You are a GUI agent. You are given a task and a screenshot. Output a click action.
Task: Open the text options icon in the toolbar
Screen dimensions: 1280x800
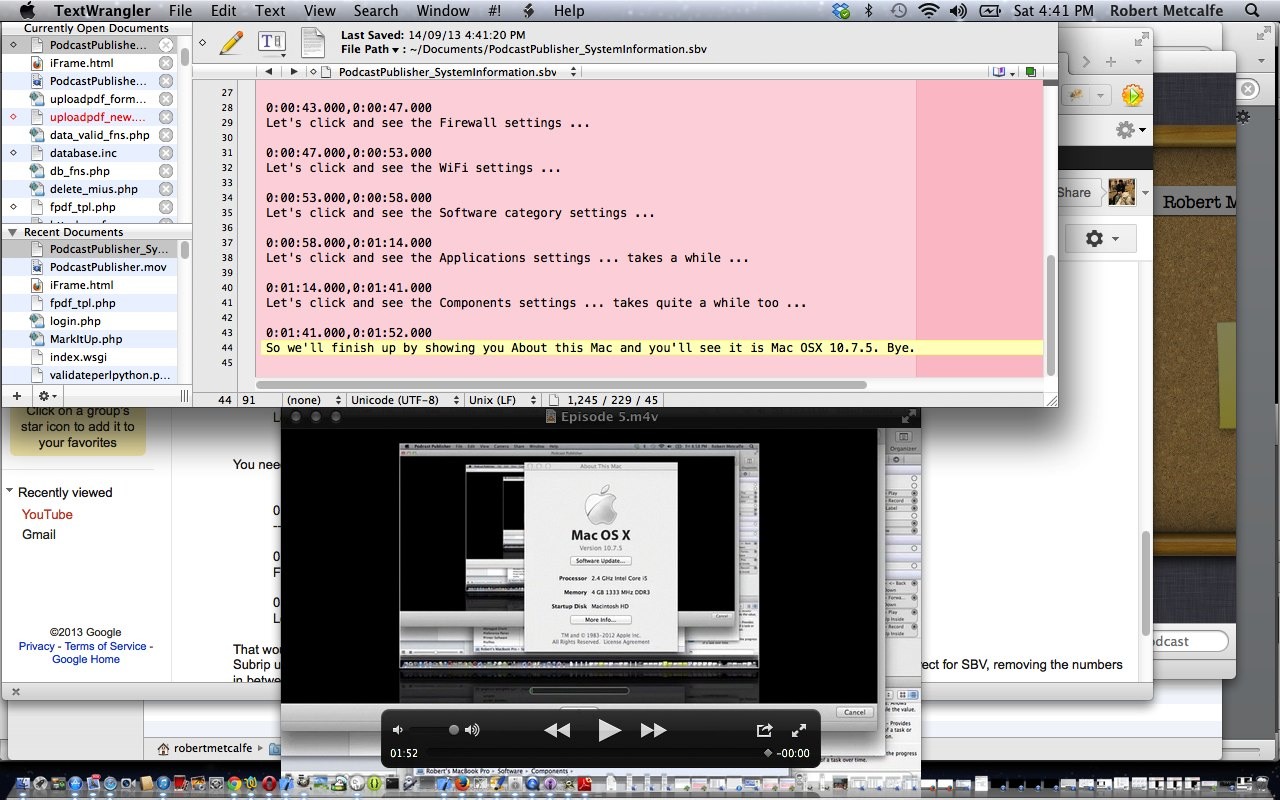[x=271, y=42]
